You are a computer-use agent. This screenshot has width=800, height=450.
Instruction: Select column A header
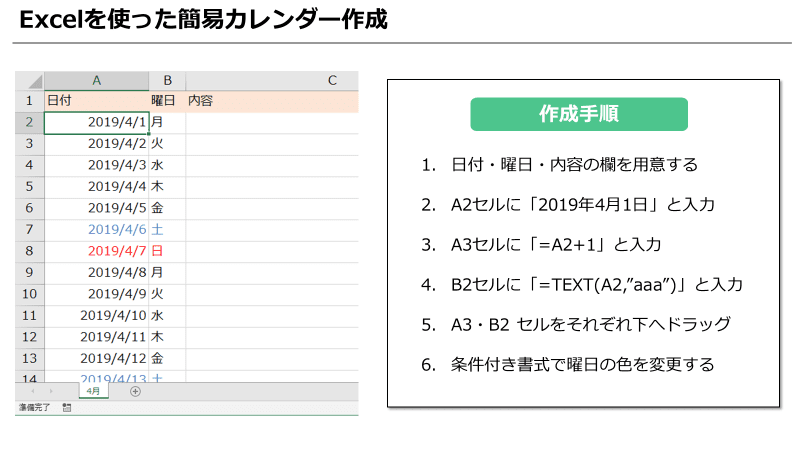[x=96, y=80]
